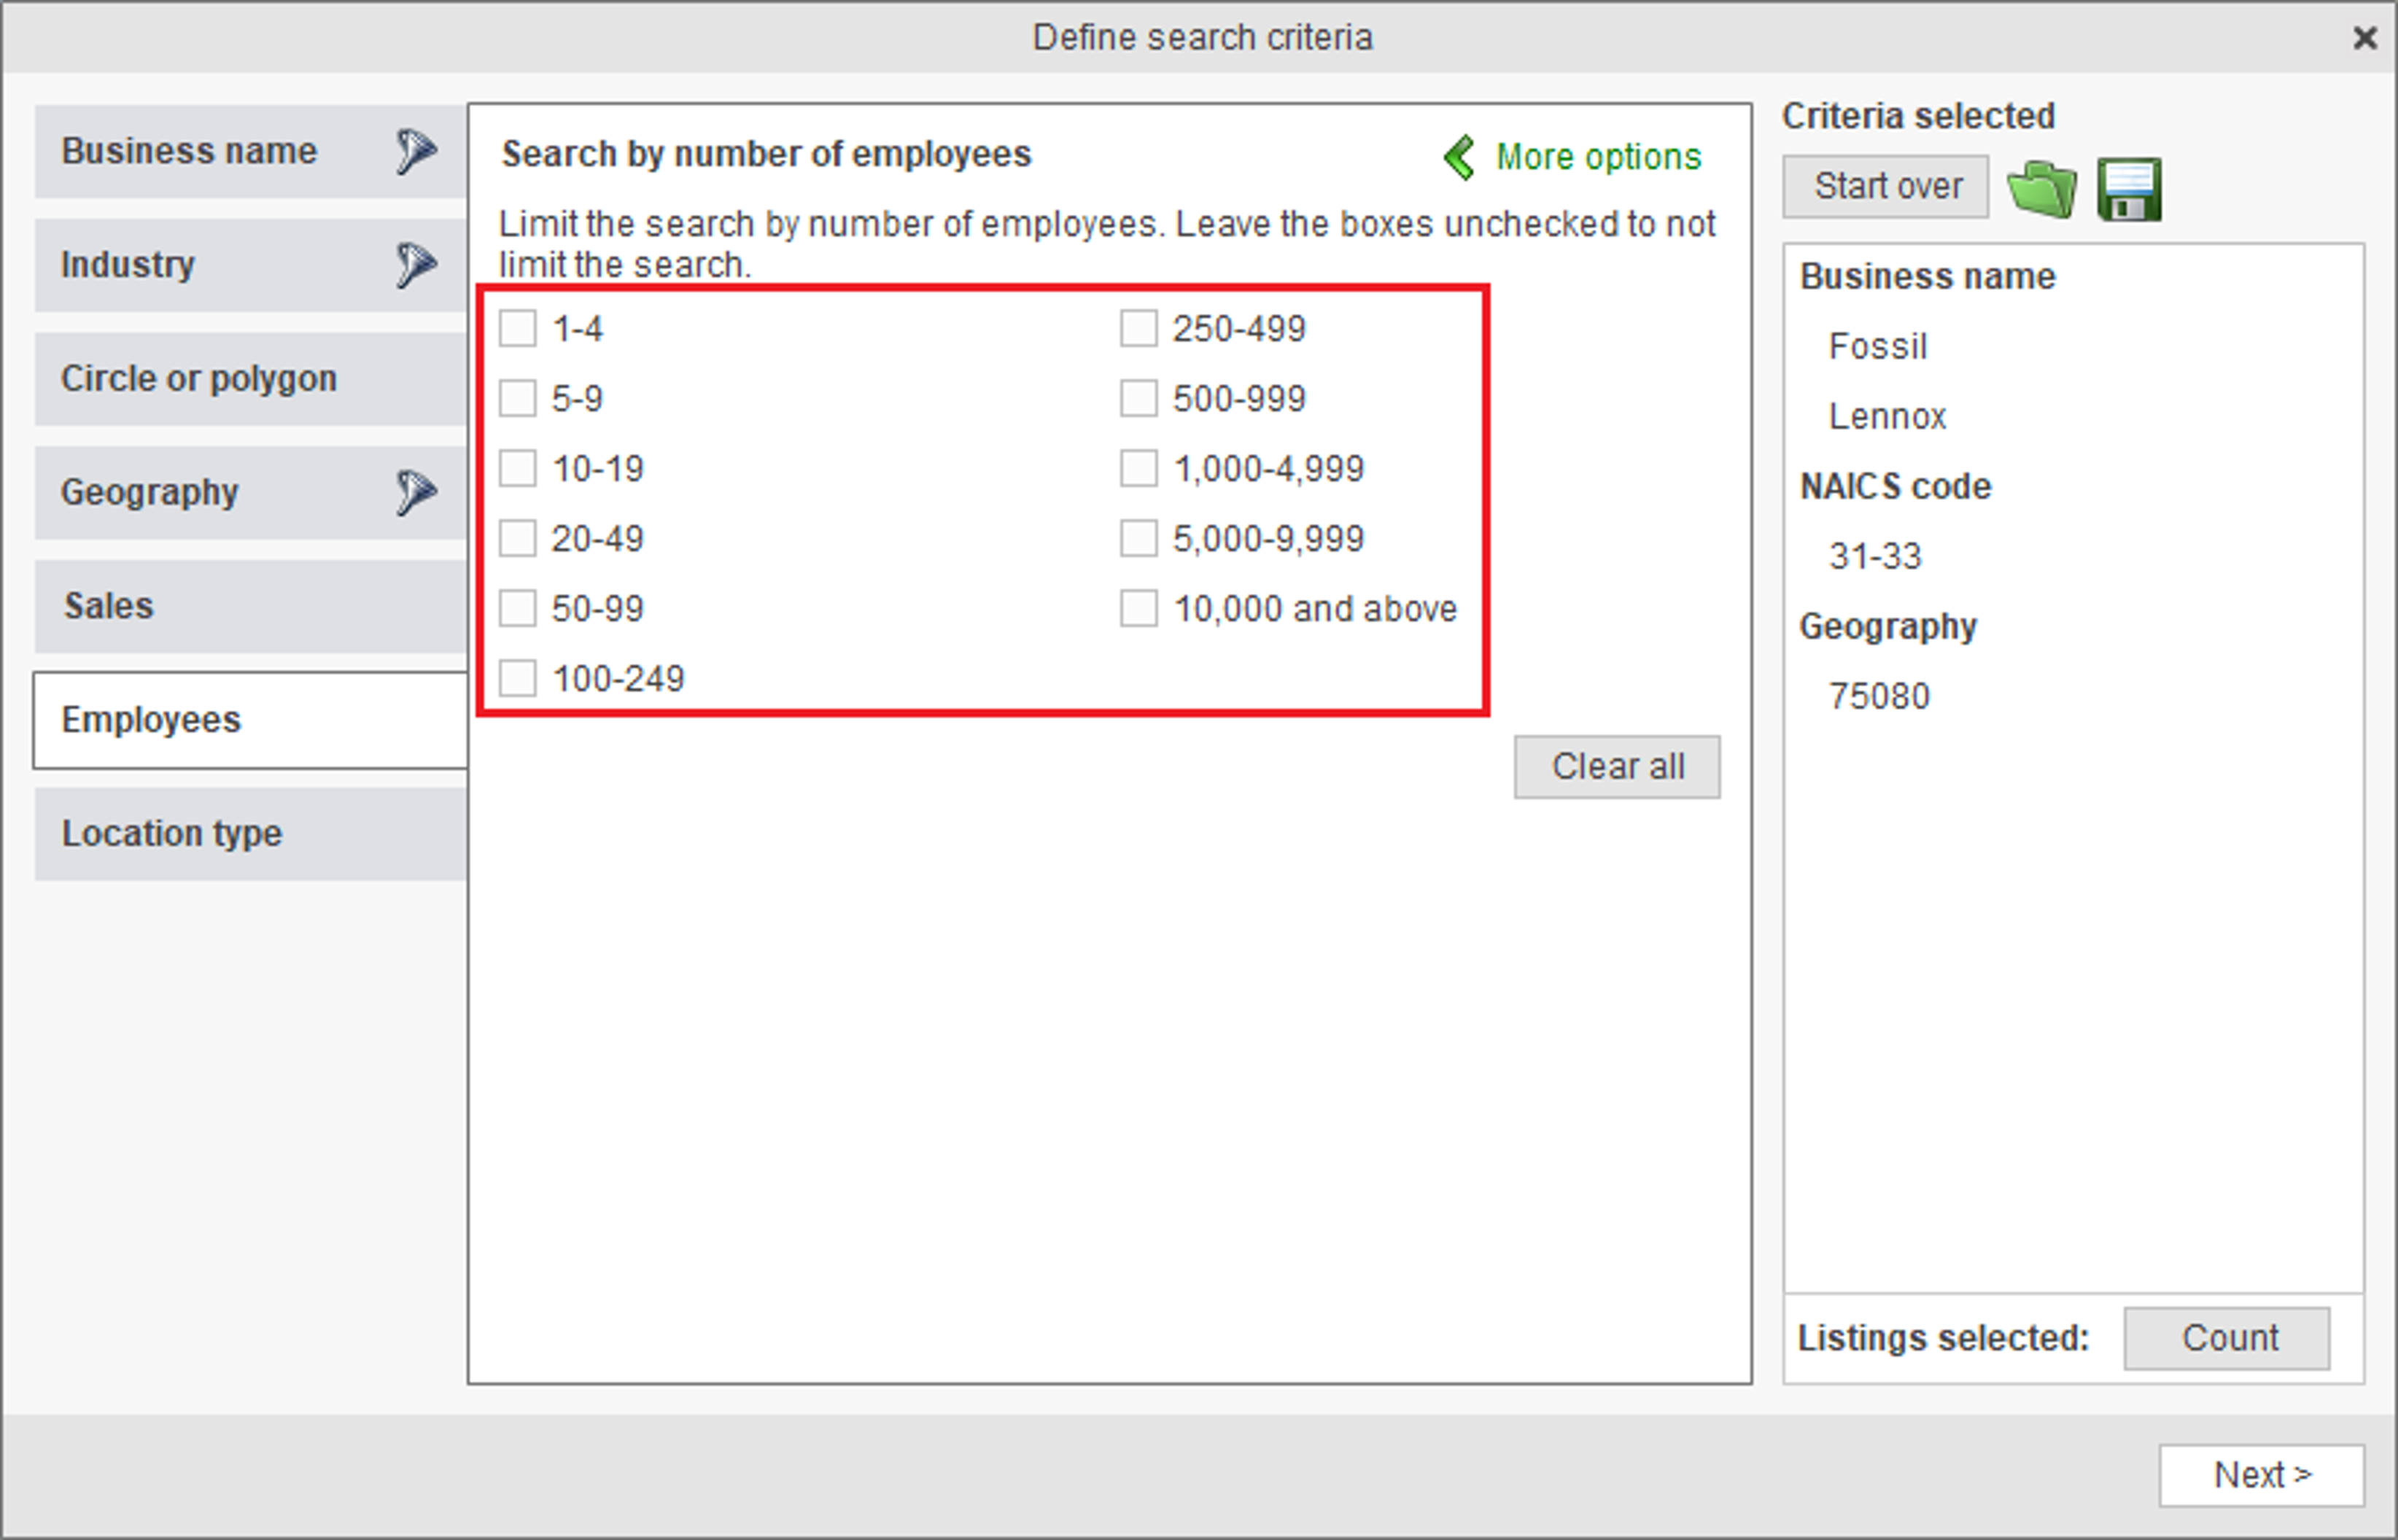Select the Circle or polygon tab
This screenshot has height=1540, width=2398.
pos(251,379)
